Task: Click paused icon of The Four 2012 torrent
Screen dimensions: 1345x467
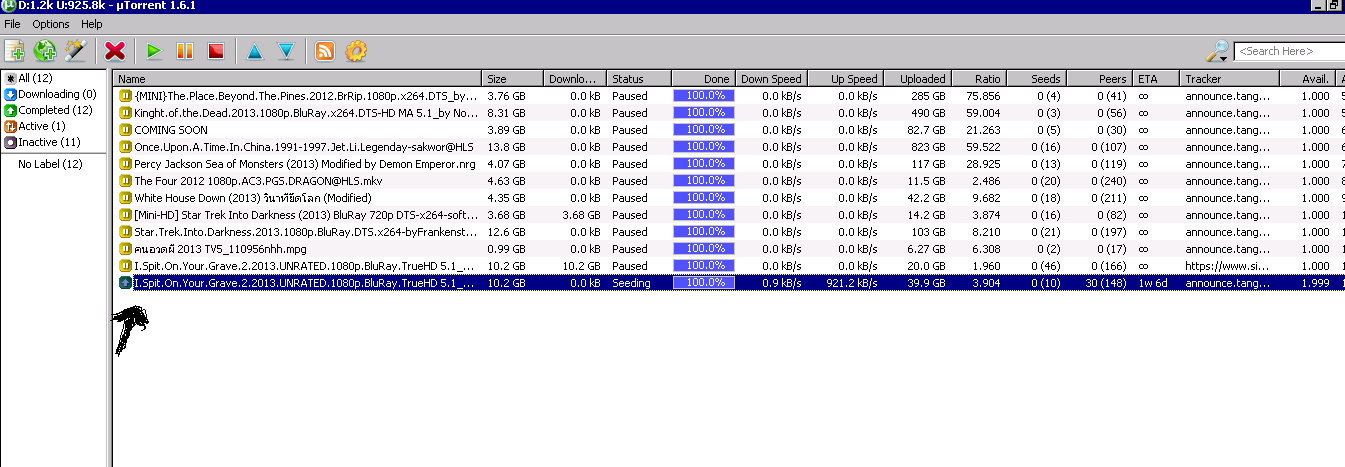Action: [x=125, y=181]
